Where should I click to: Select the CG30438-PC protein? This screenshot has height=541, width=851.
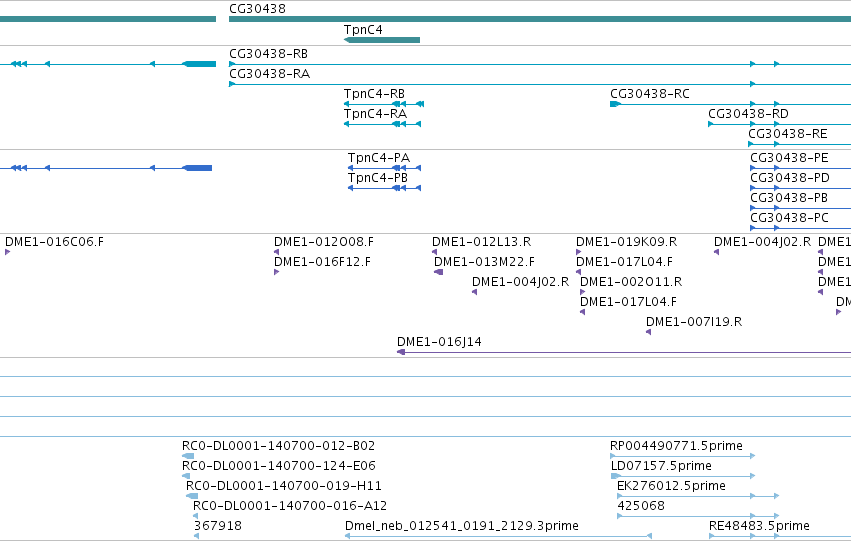tap(801, 228)
